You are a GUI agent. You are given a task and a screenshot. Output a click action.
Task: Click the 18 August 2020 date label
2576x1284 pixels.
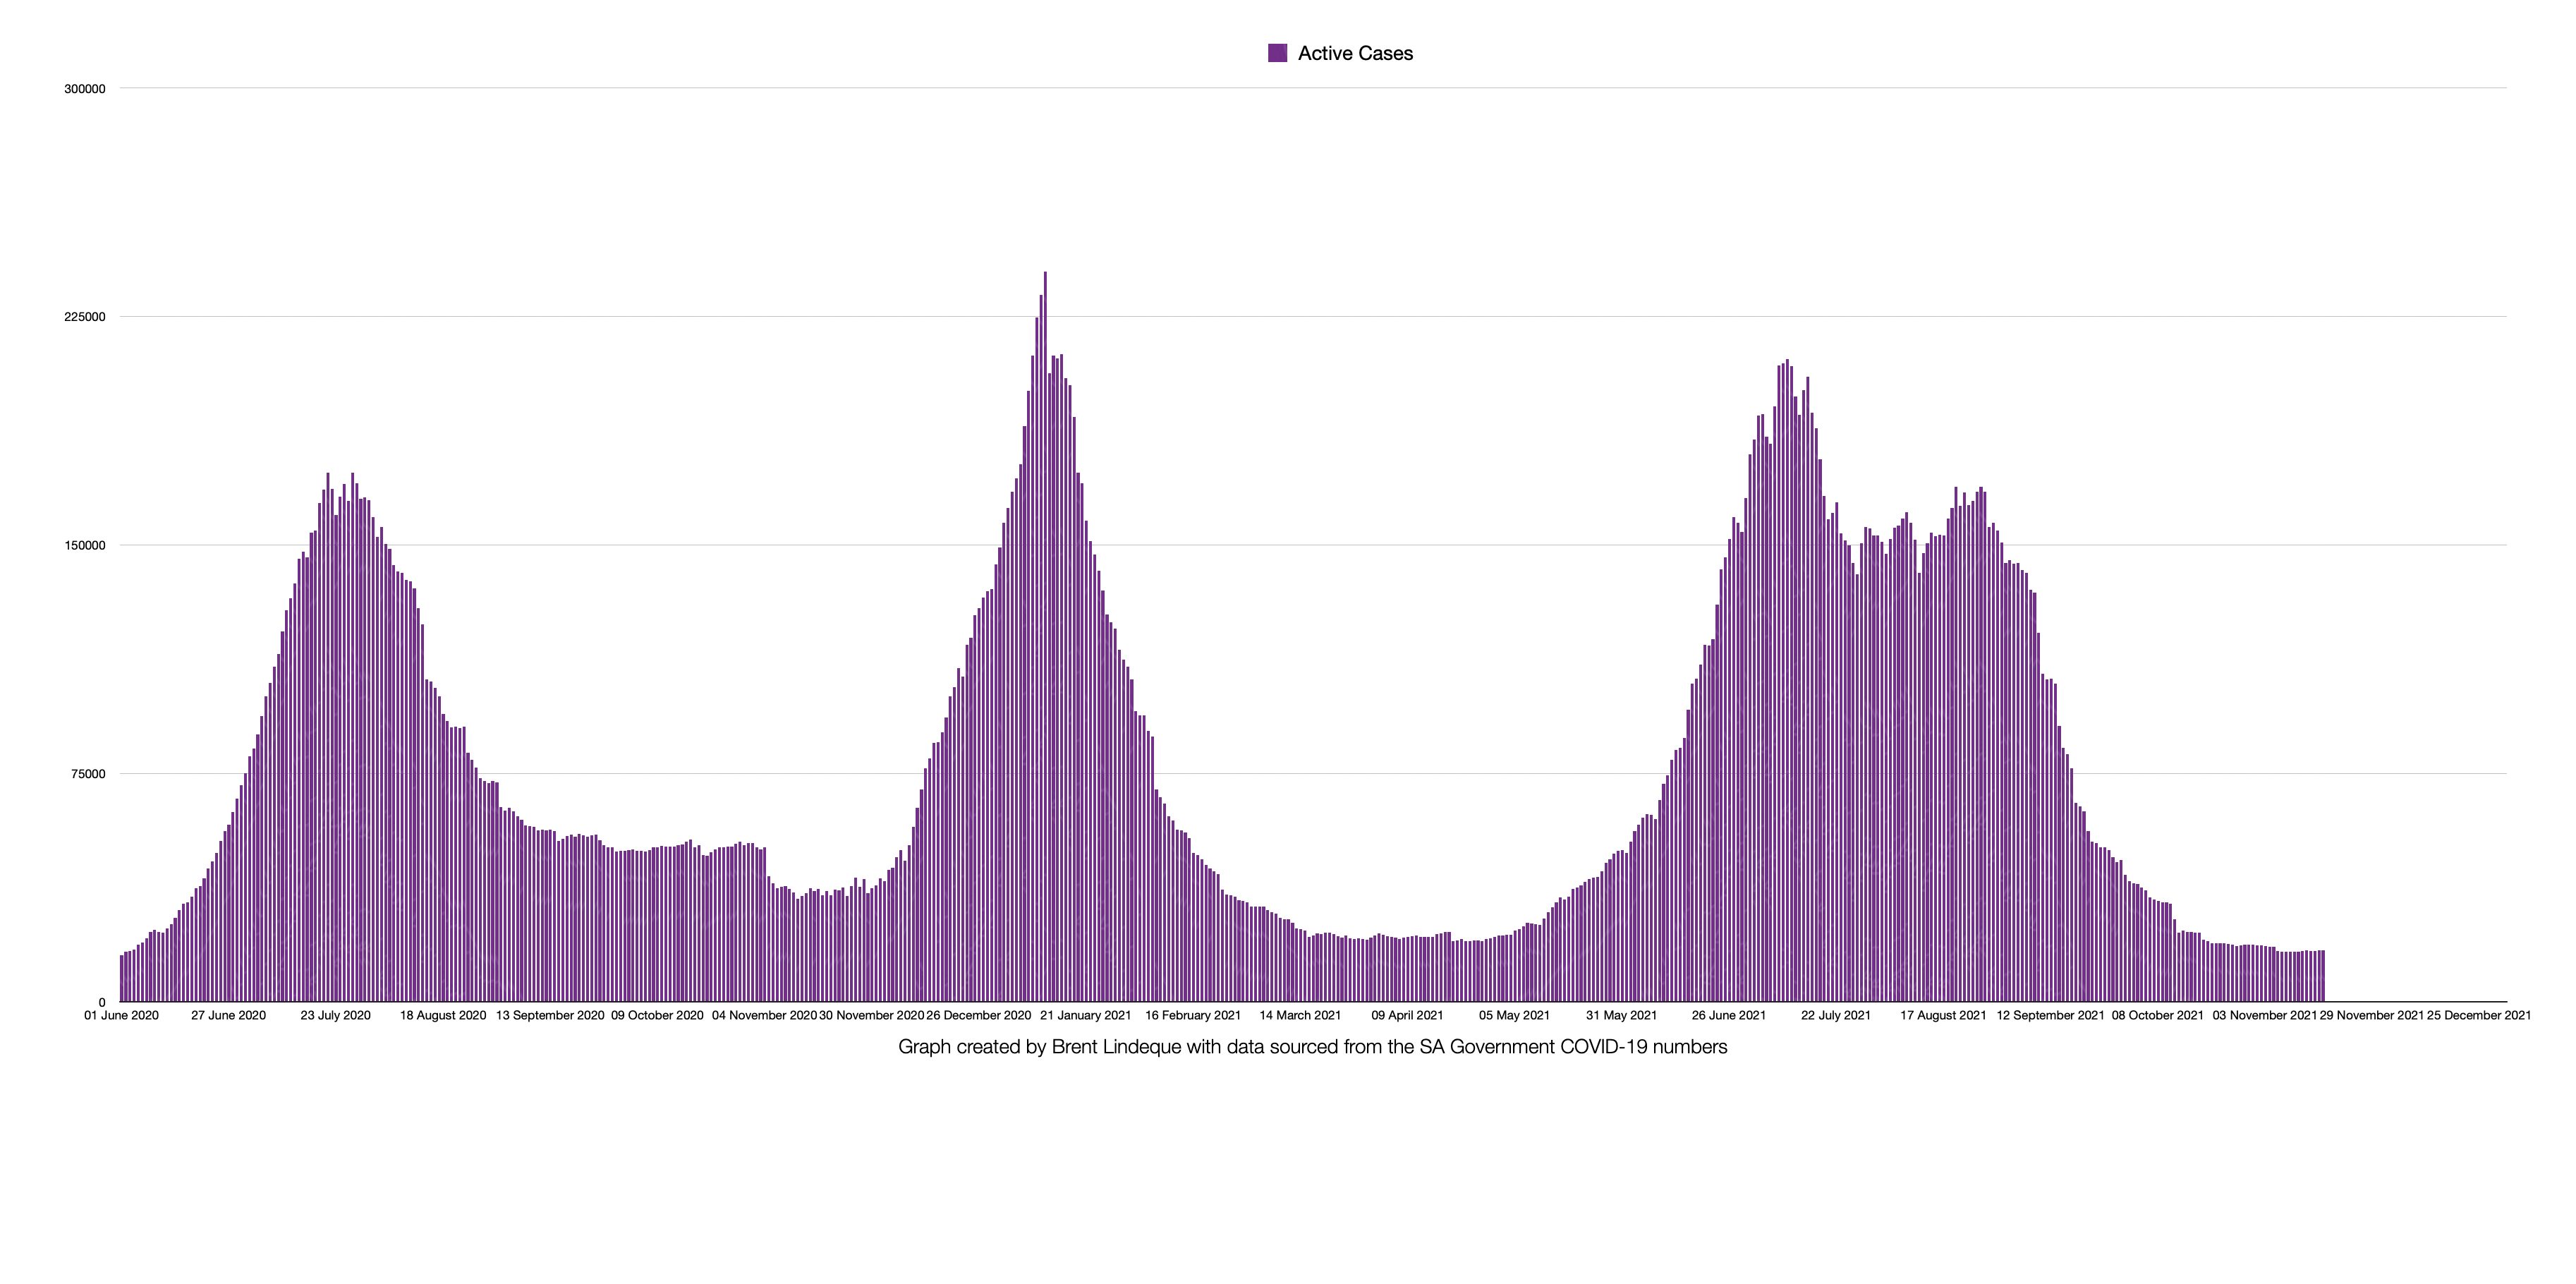click(x=442, y=1015)
